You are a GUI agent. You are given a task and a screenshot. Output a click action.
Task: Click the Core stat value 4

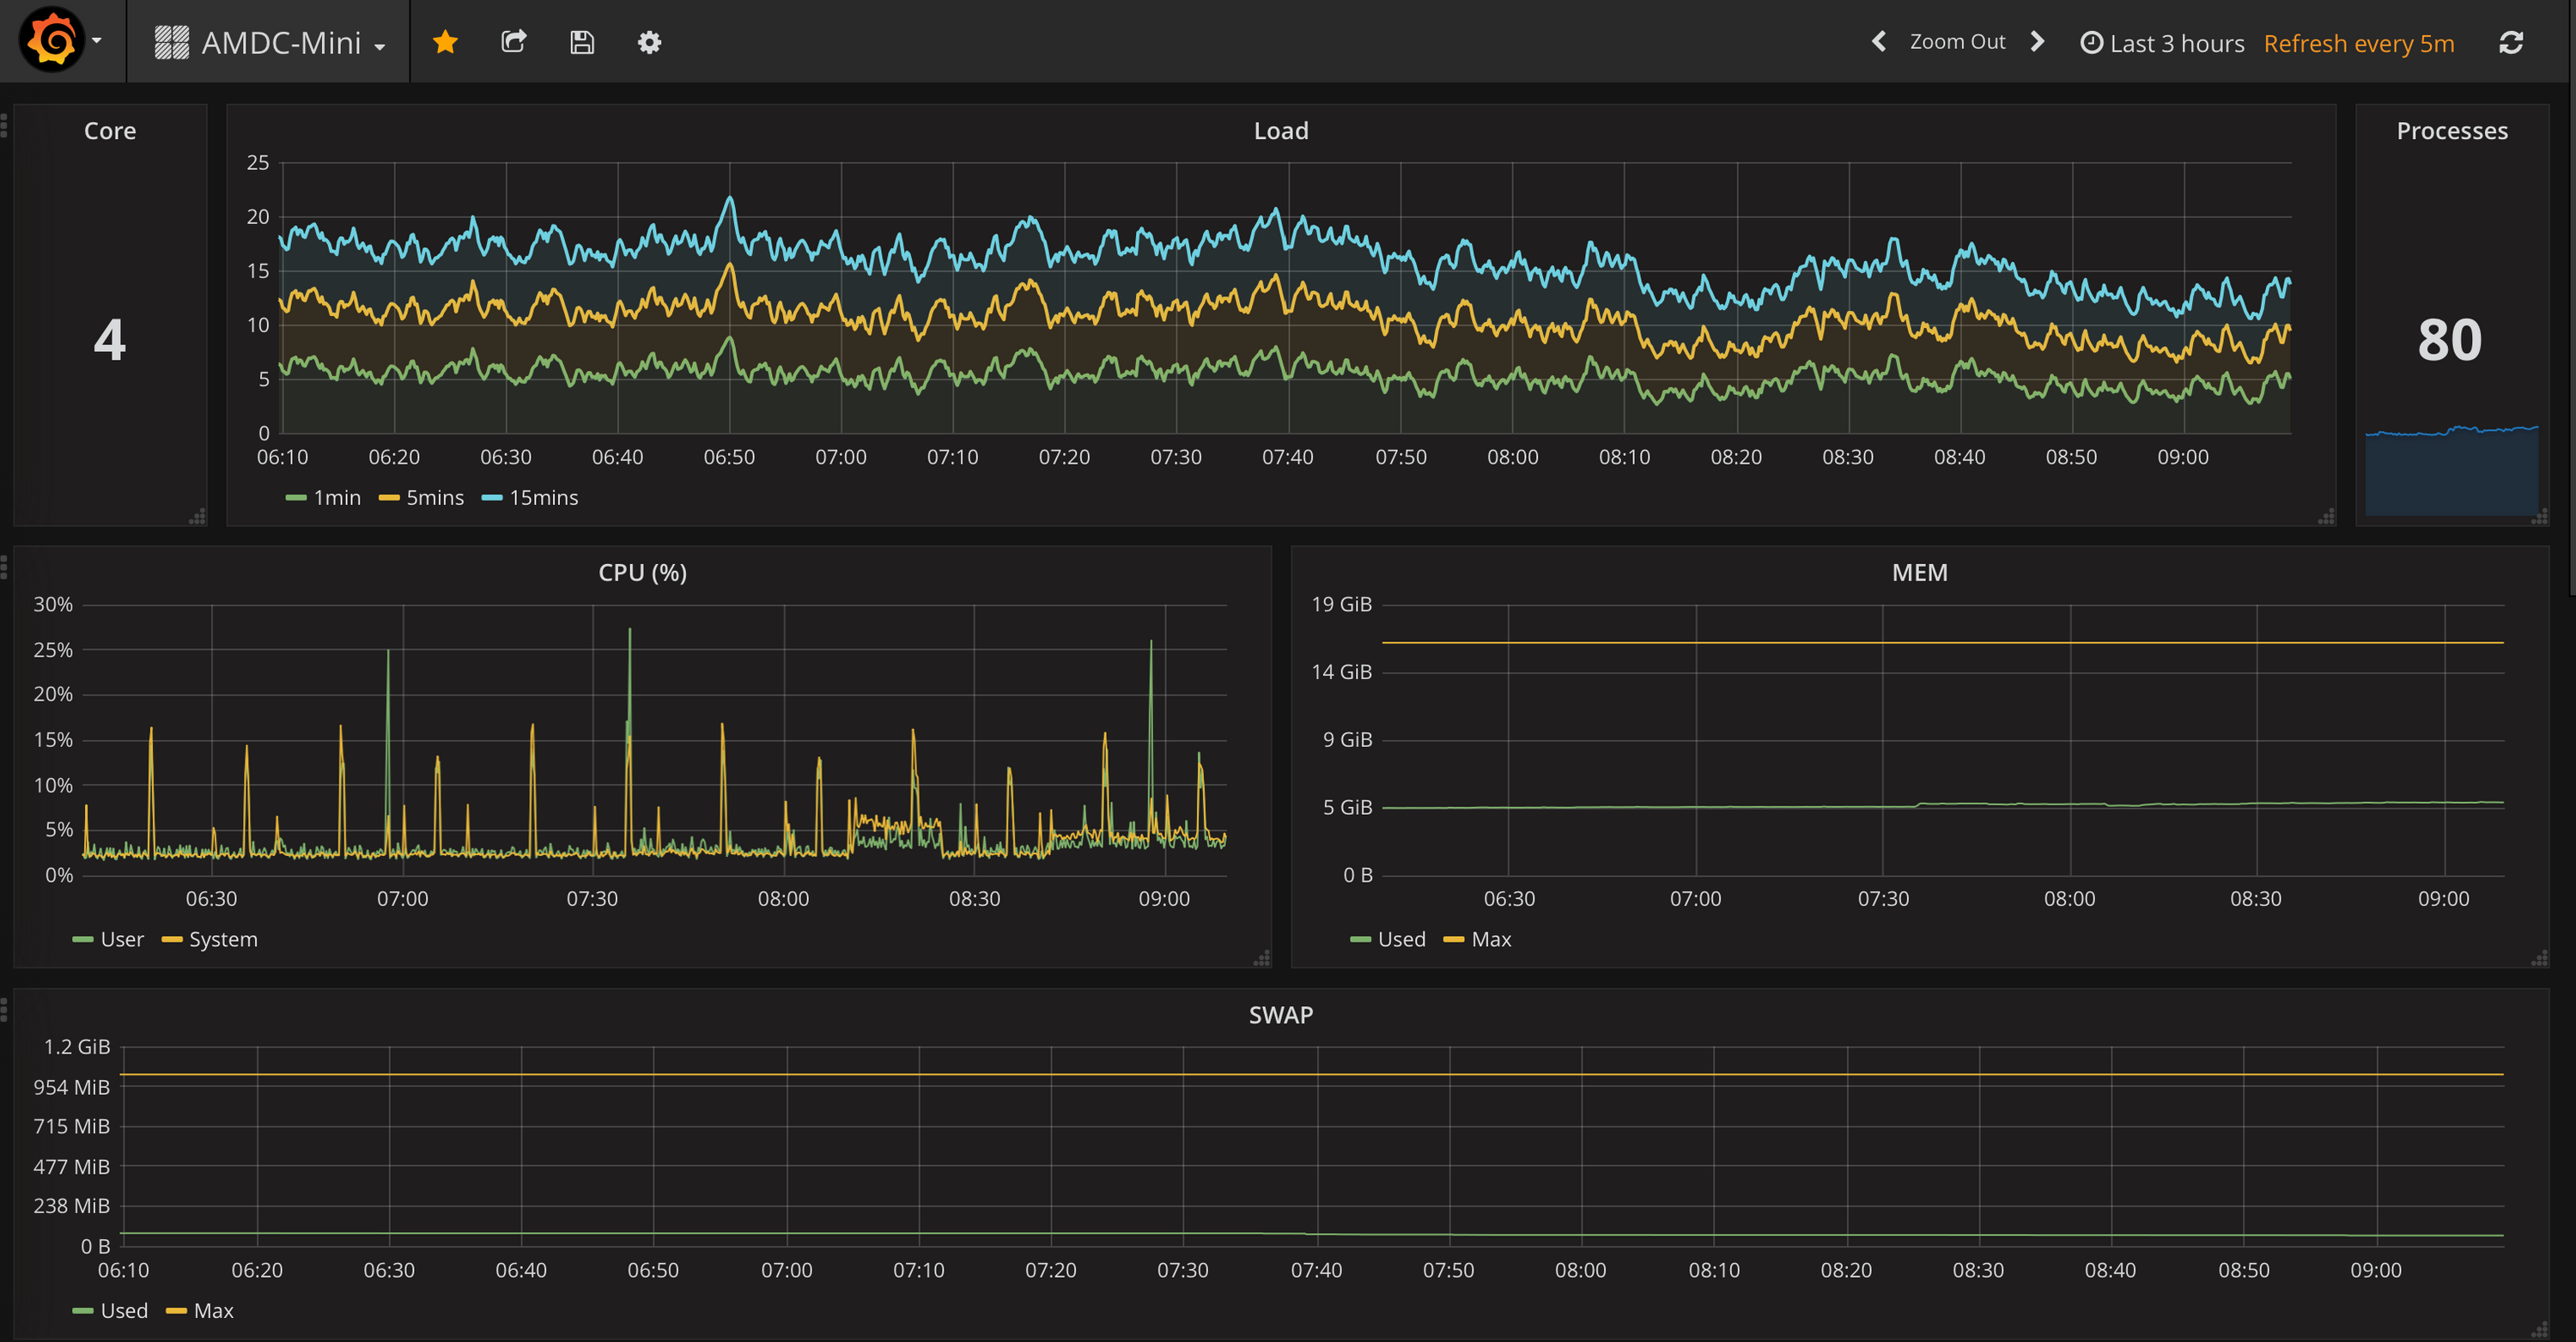click(110, 340)
